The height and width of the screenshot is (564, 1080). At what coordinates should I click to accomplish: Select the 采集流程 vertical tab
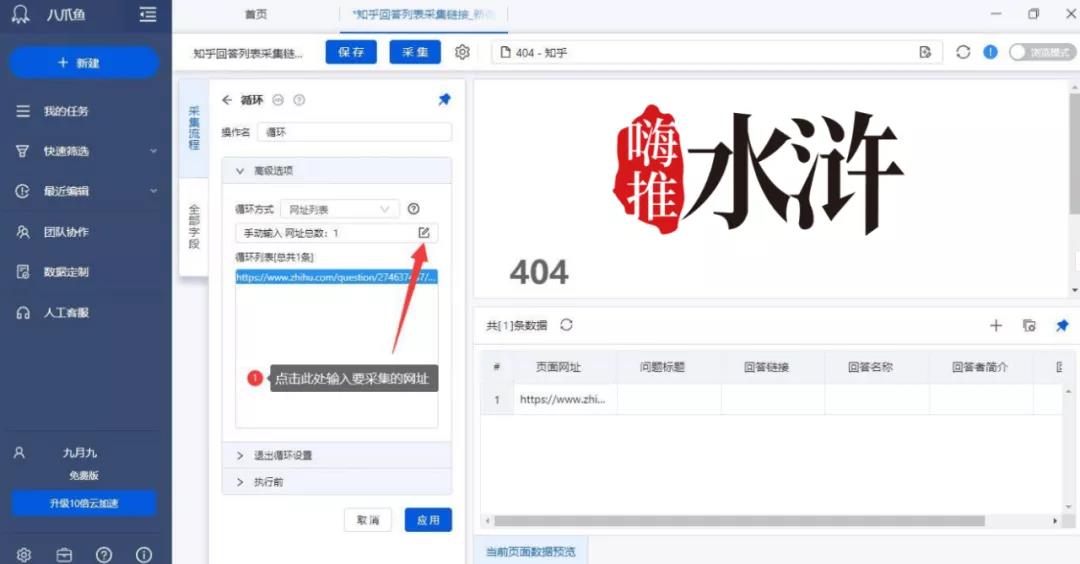194,128
